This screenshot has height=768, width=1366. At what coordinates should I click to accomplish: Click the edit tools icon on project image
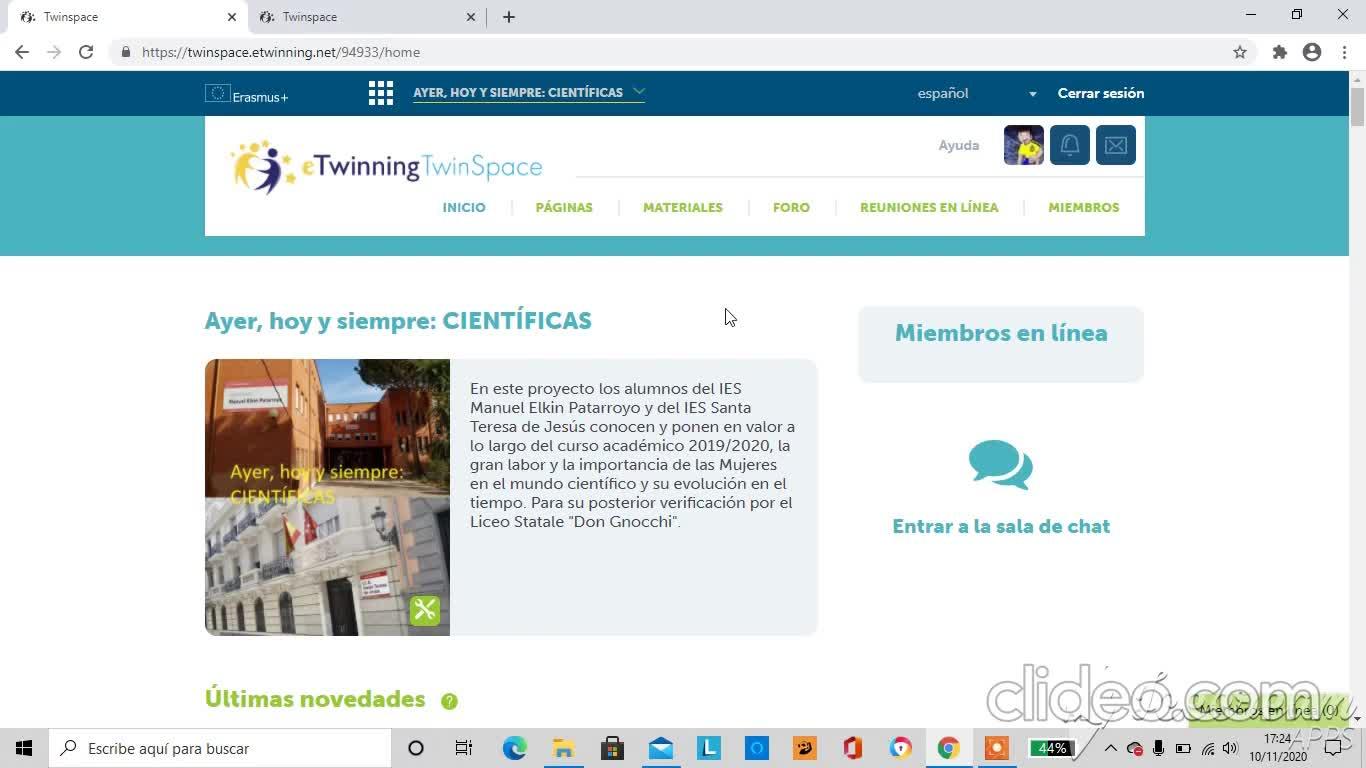click(425, 610)
